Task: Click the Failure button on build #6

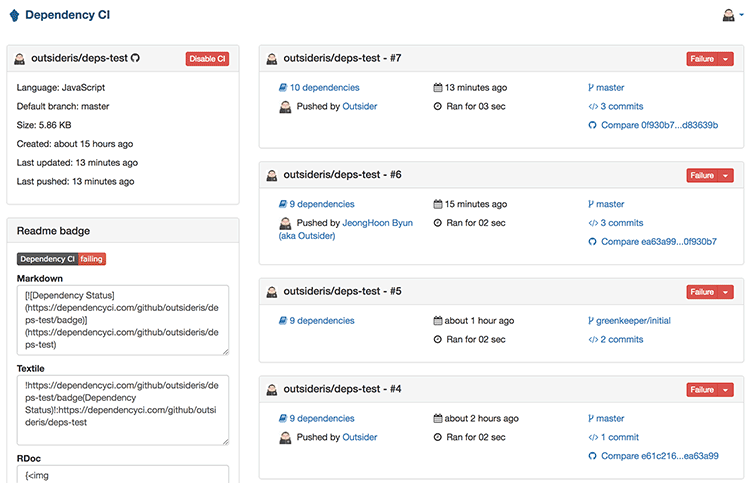Action: pos(702,175)
